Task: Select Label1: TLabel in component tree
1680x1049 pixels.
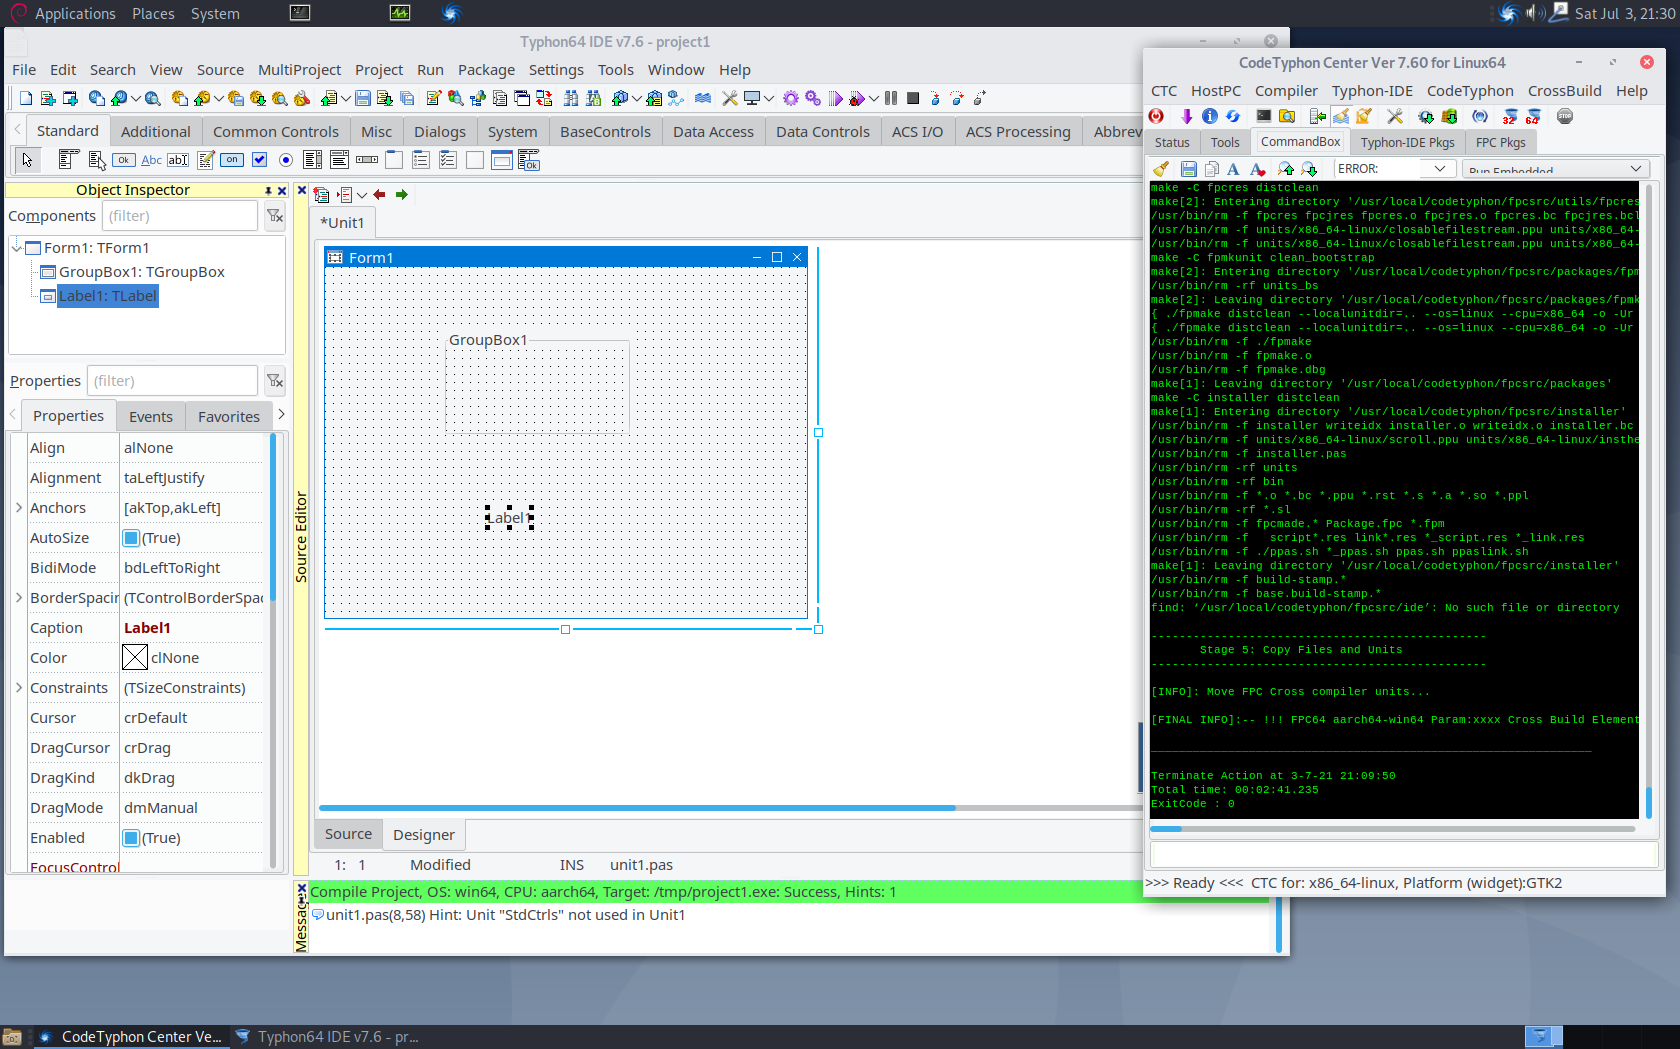Action: (107, 296)
